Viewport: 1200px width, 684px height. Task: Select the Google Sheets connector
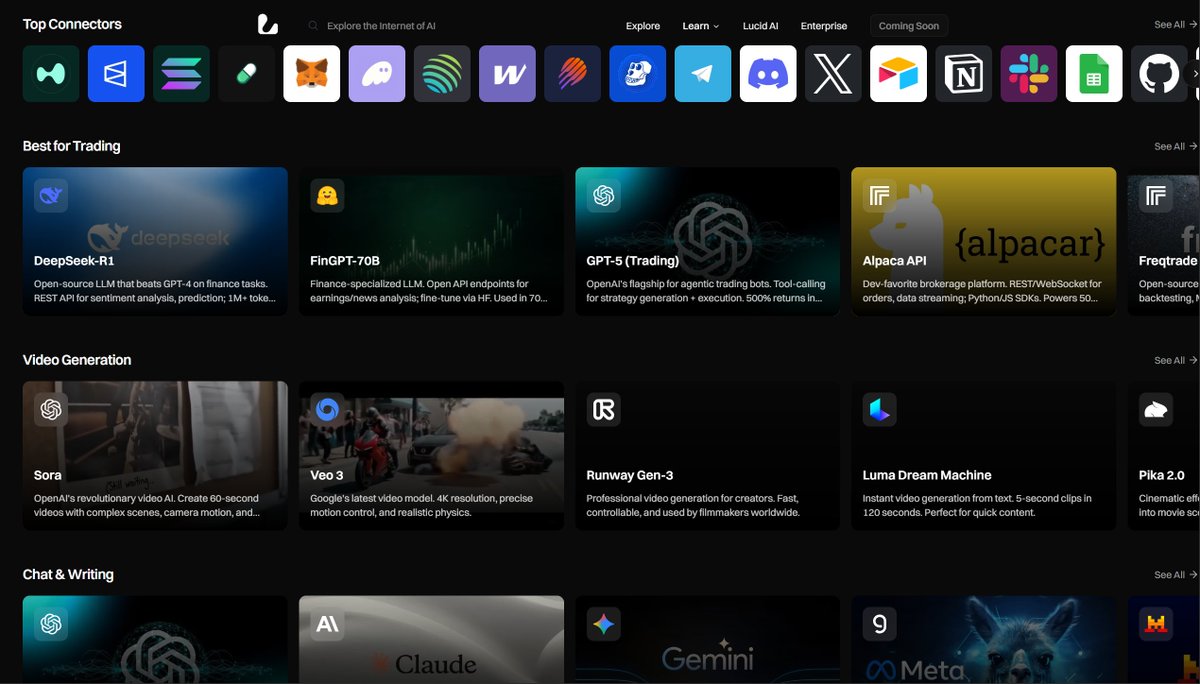click(x=1094, y=73)
